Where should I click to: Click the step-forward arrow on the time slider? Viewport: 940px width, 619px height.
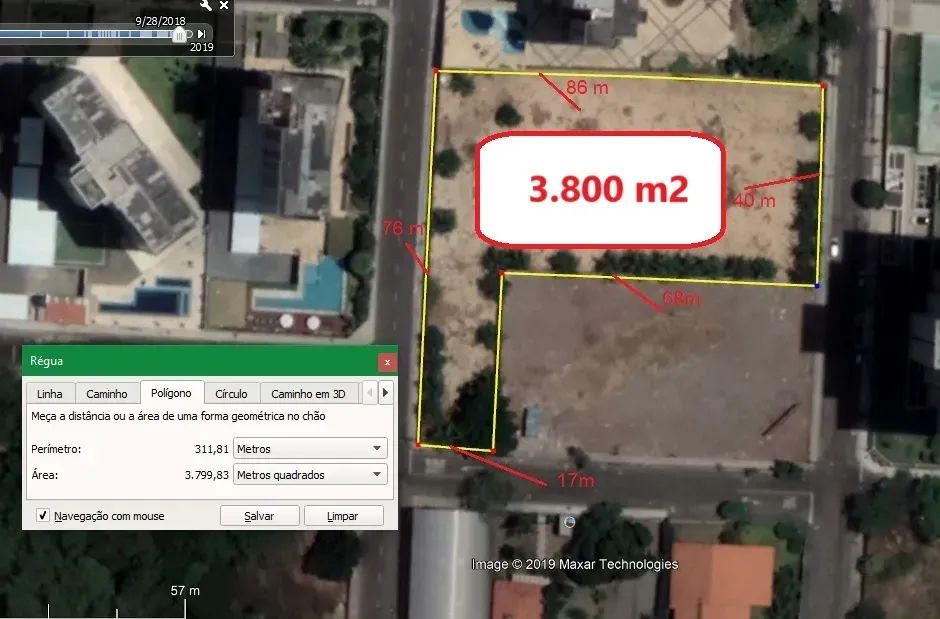pyautogui.click(x=202, y=34)
